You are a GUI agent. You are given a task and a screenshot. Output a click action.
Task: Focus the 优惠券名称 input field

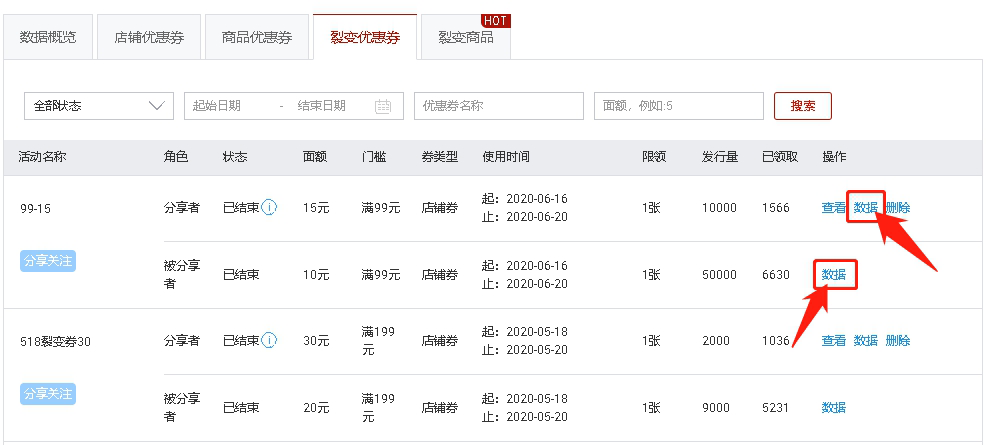[x=498, y=106]
